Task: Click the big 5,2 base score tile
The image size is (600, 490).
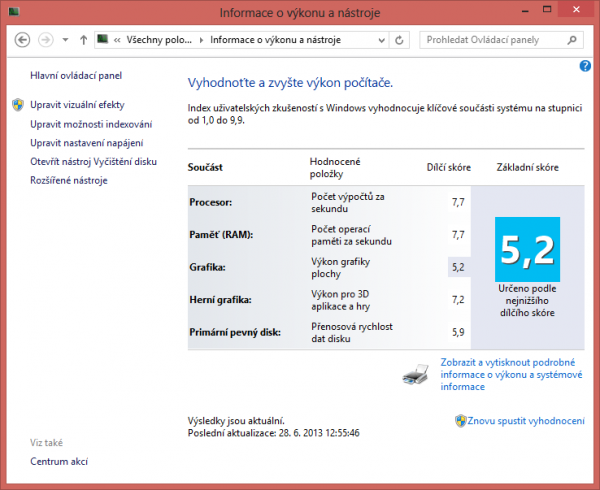Action: point(527,249)
